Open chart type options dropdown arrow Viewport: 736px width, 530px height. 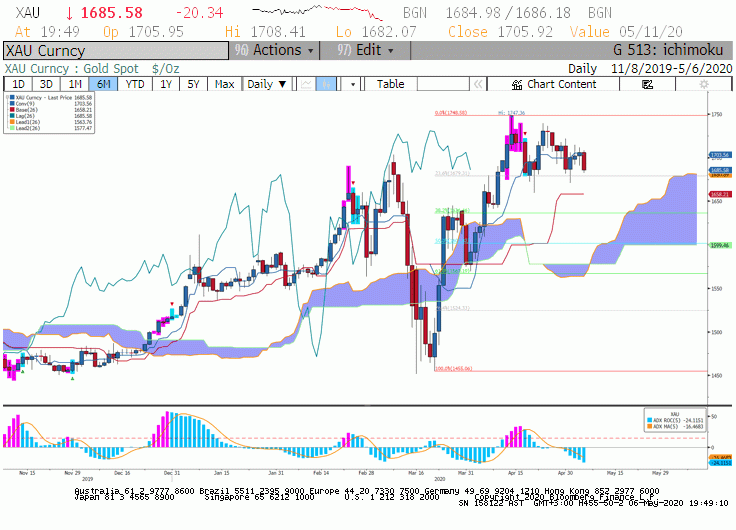pyautogui.click(x=353, y=84)
